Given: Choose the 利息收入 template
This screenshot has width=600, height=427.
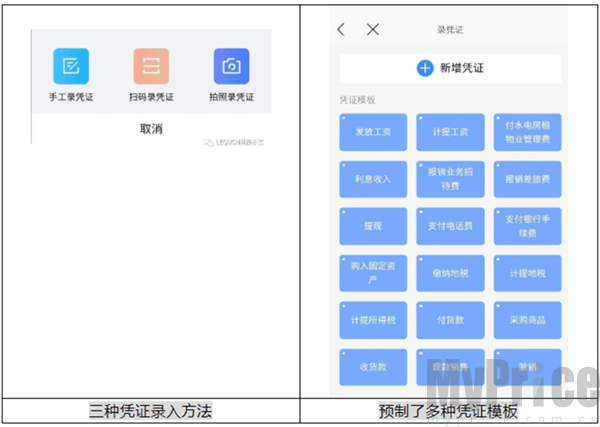Looking at the screenshot, I should 373,179.
